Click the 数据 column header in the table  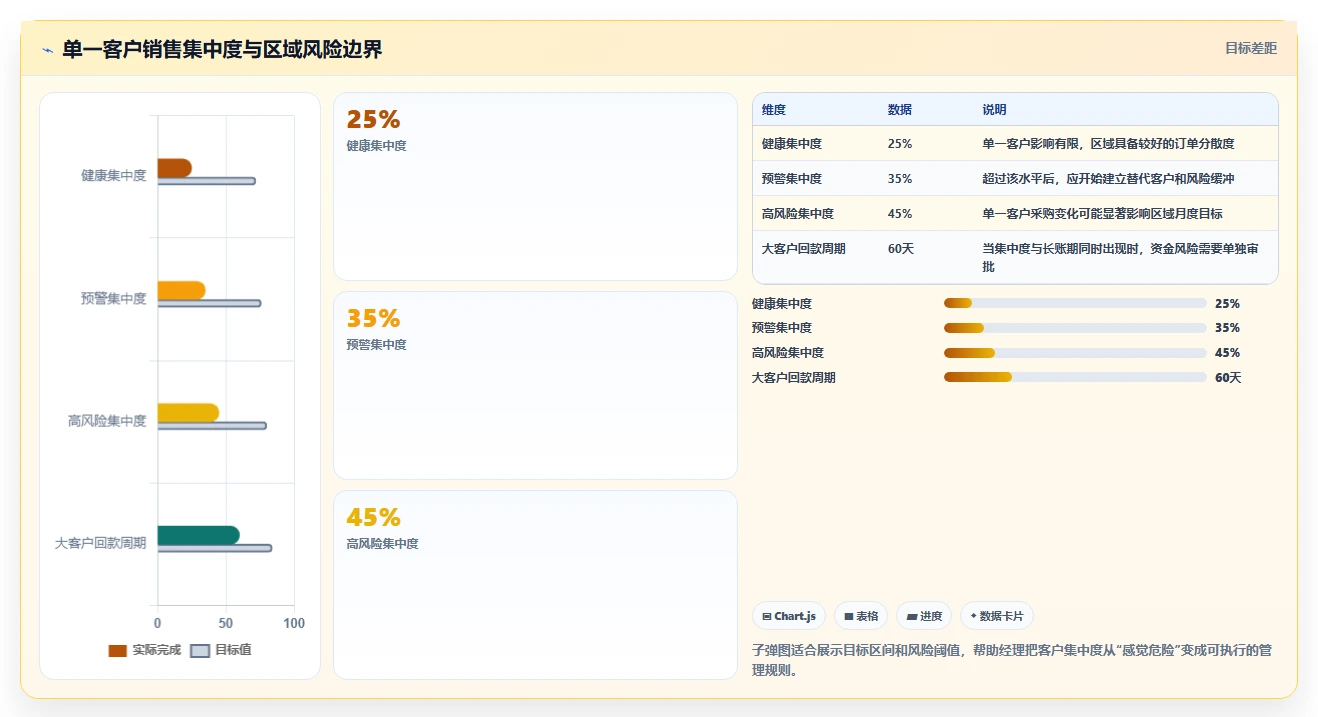tap(900, 110)
